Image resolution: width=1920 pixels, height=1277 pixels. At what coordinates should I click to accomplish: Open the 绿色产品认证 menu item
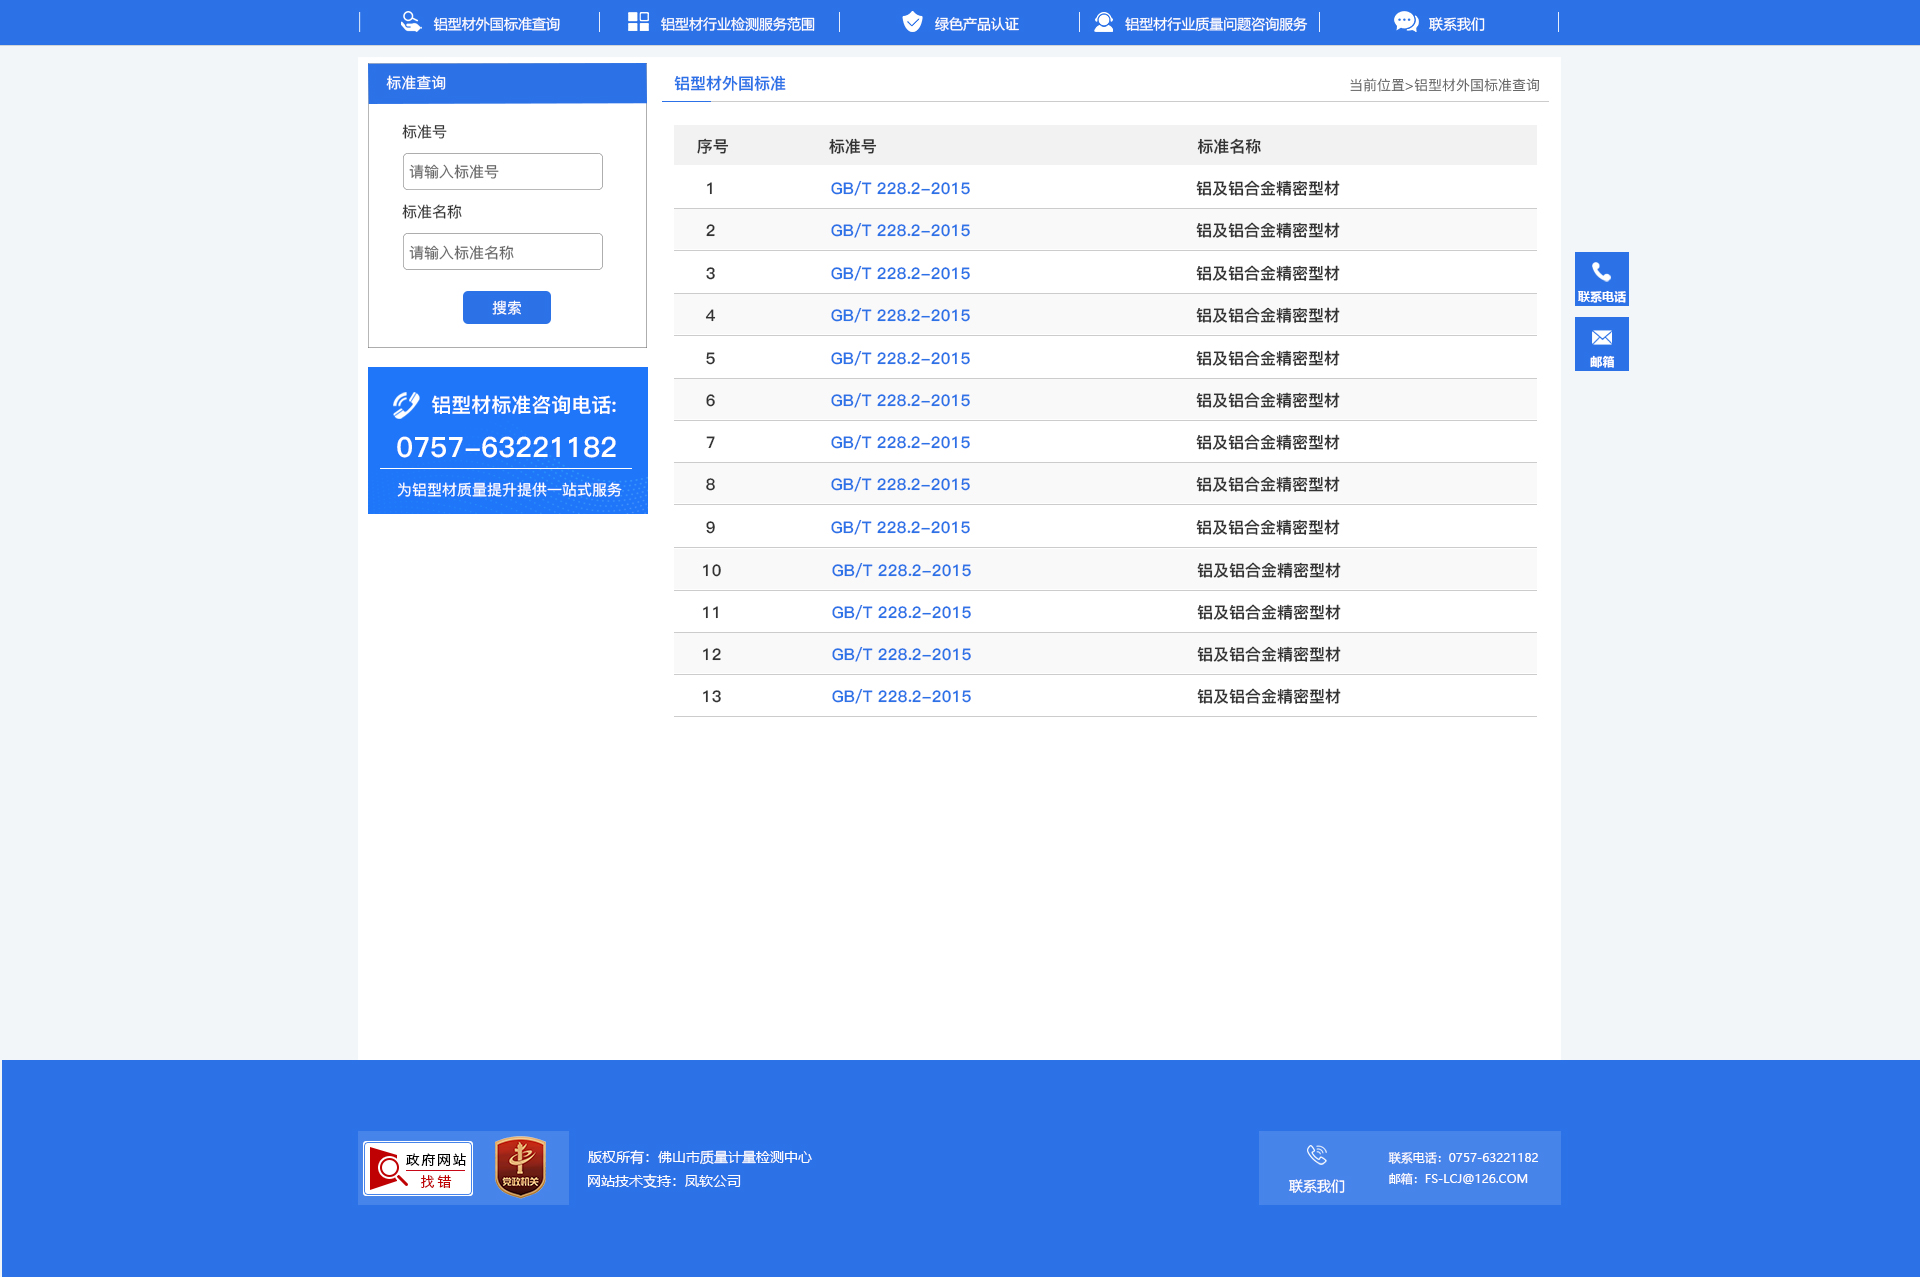[x=976, y=24]
